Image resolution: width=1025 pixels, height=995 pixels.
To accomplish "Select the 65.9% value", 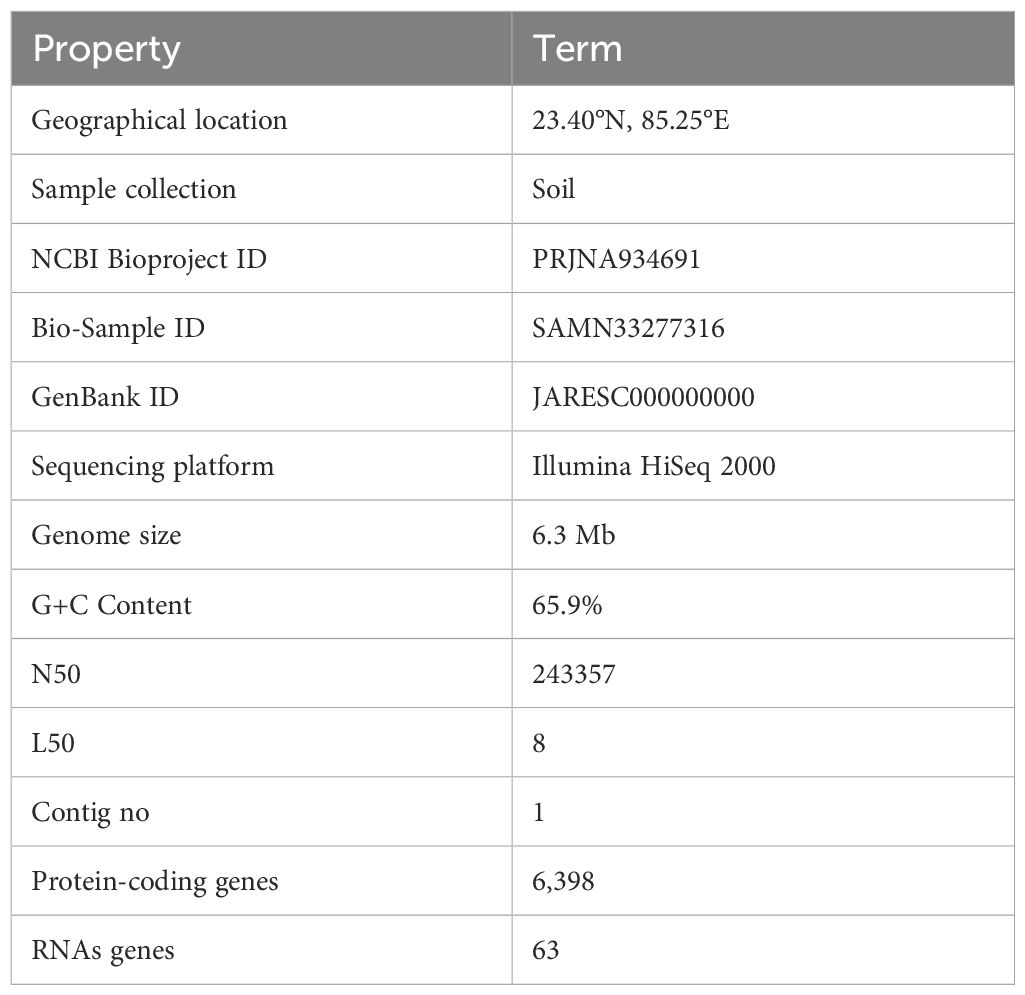I will 567,605.
